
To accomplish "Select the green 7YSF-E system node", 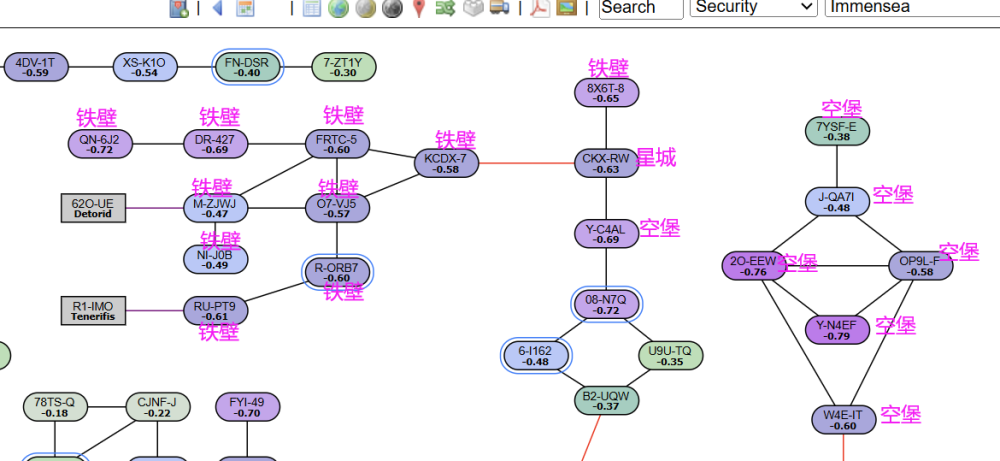I will 837,131.
